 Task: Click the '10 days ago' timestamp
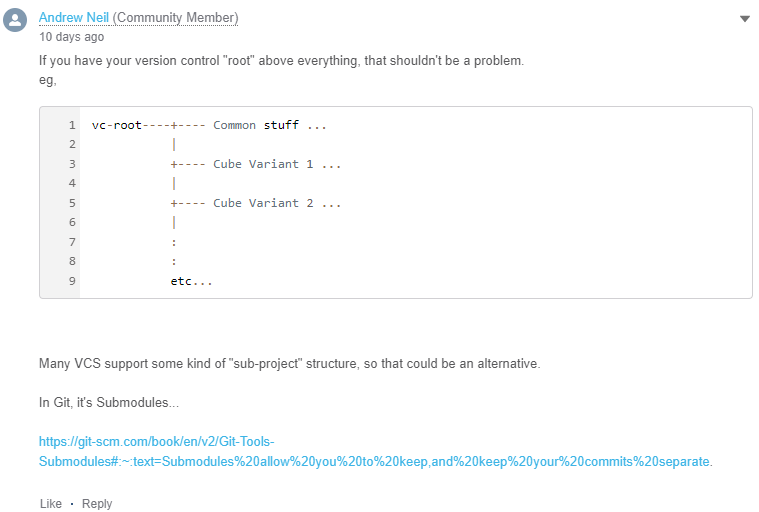click(71, 37)
